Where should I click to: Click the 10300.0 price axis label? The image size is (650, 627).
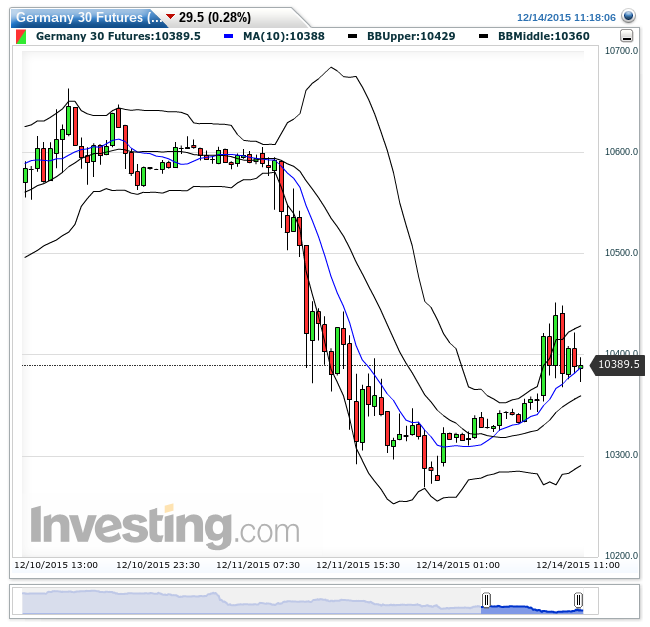pos(621,455)
